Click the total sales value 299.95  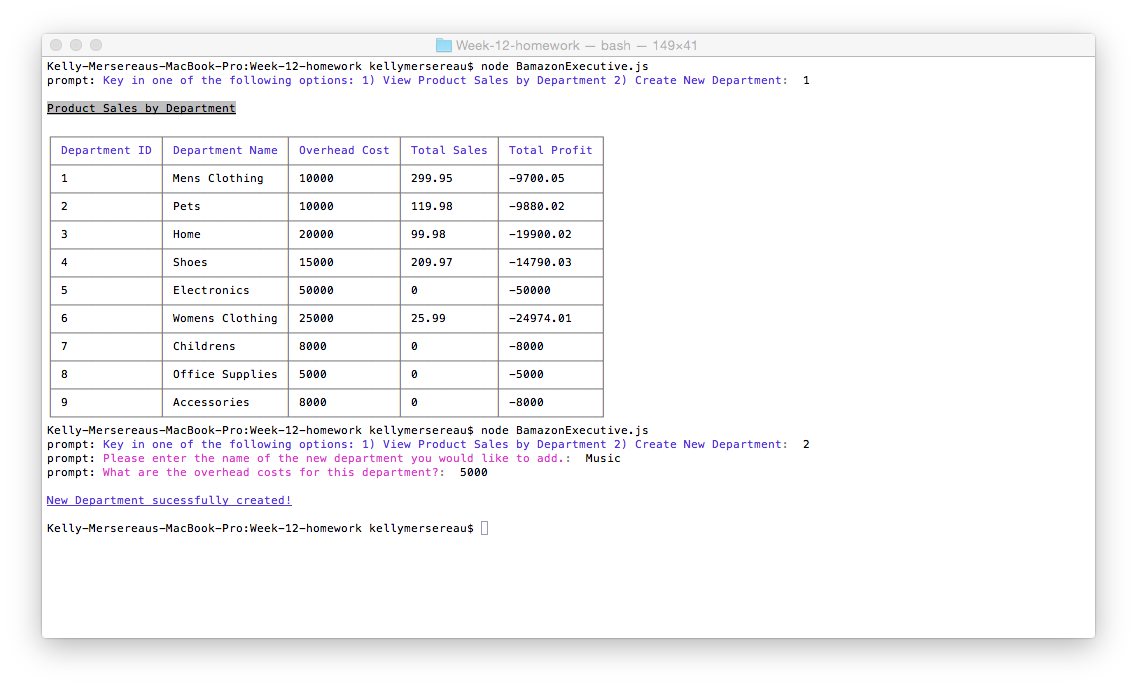point(431,178)
